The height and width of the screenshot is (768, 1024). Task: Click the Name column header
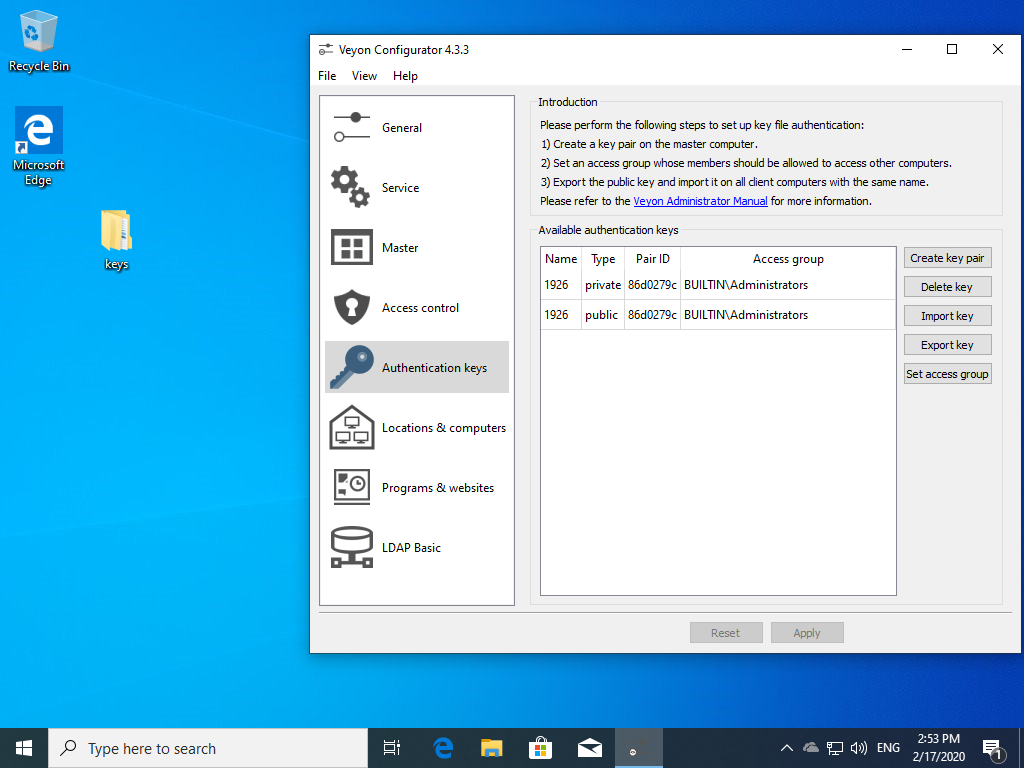[561, 259]
